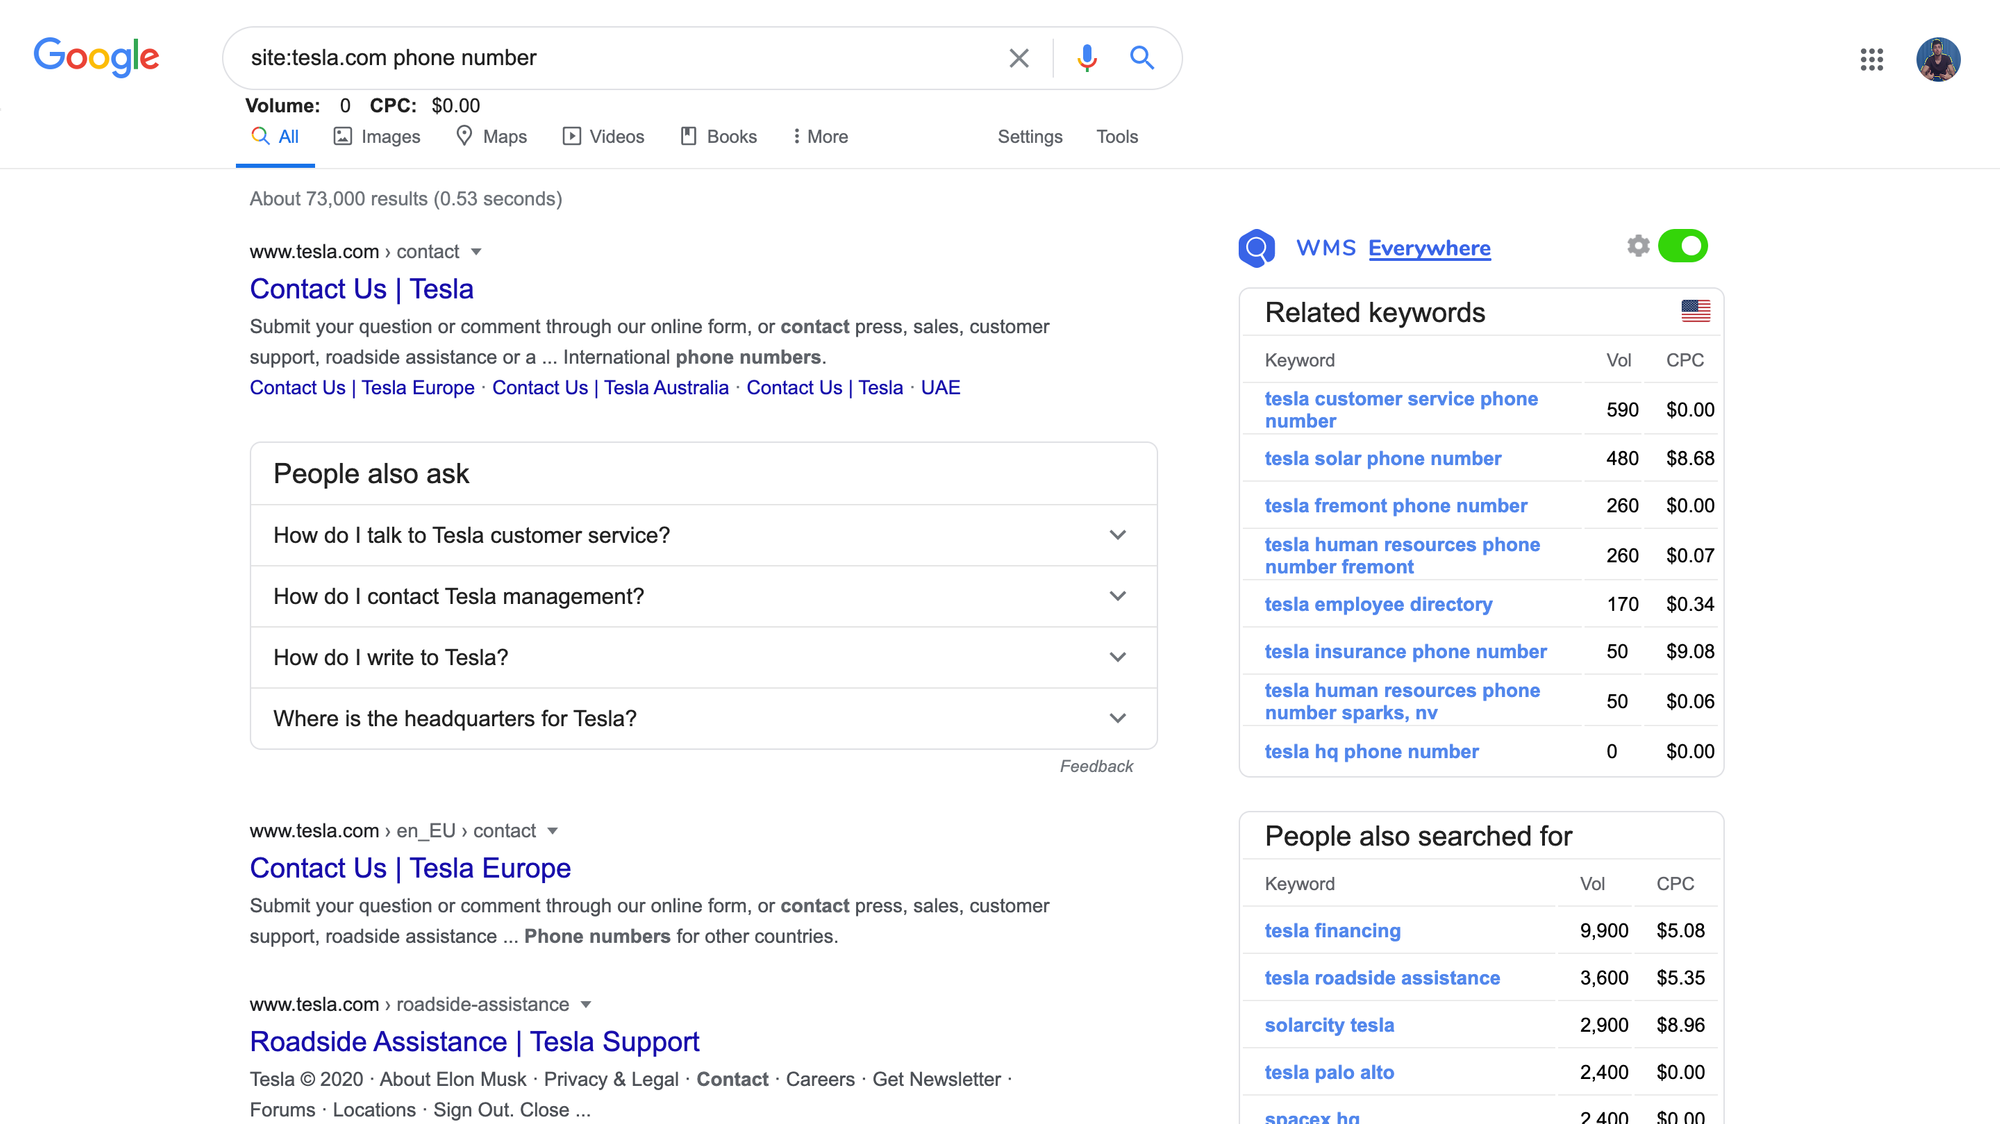Click into the search query text field
This screenshot has height=1124, width=2000.
[600, 58]
